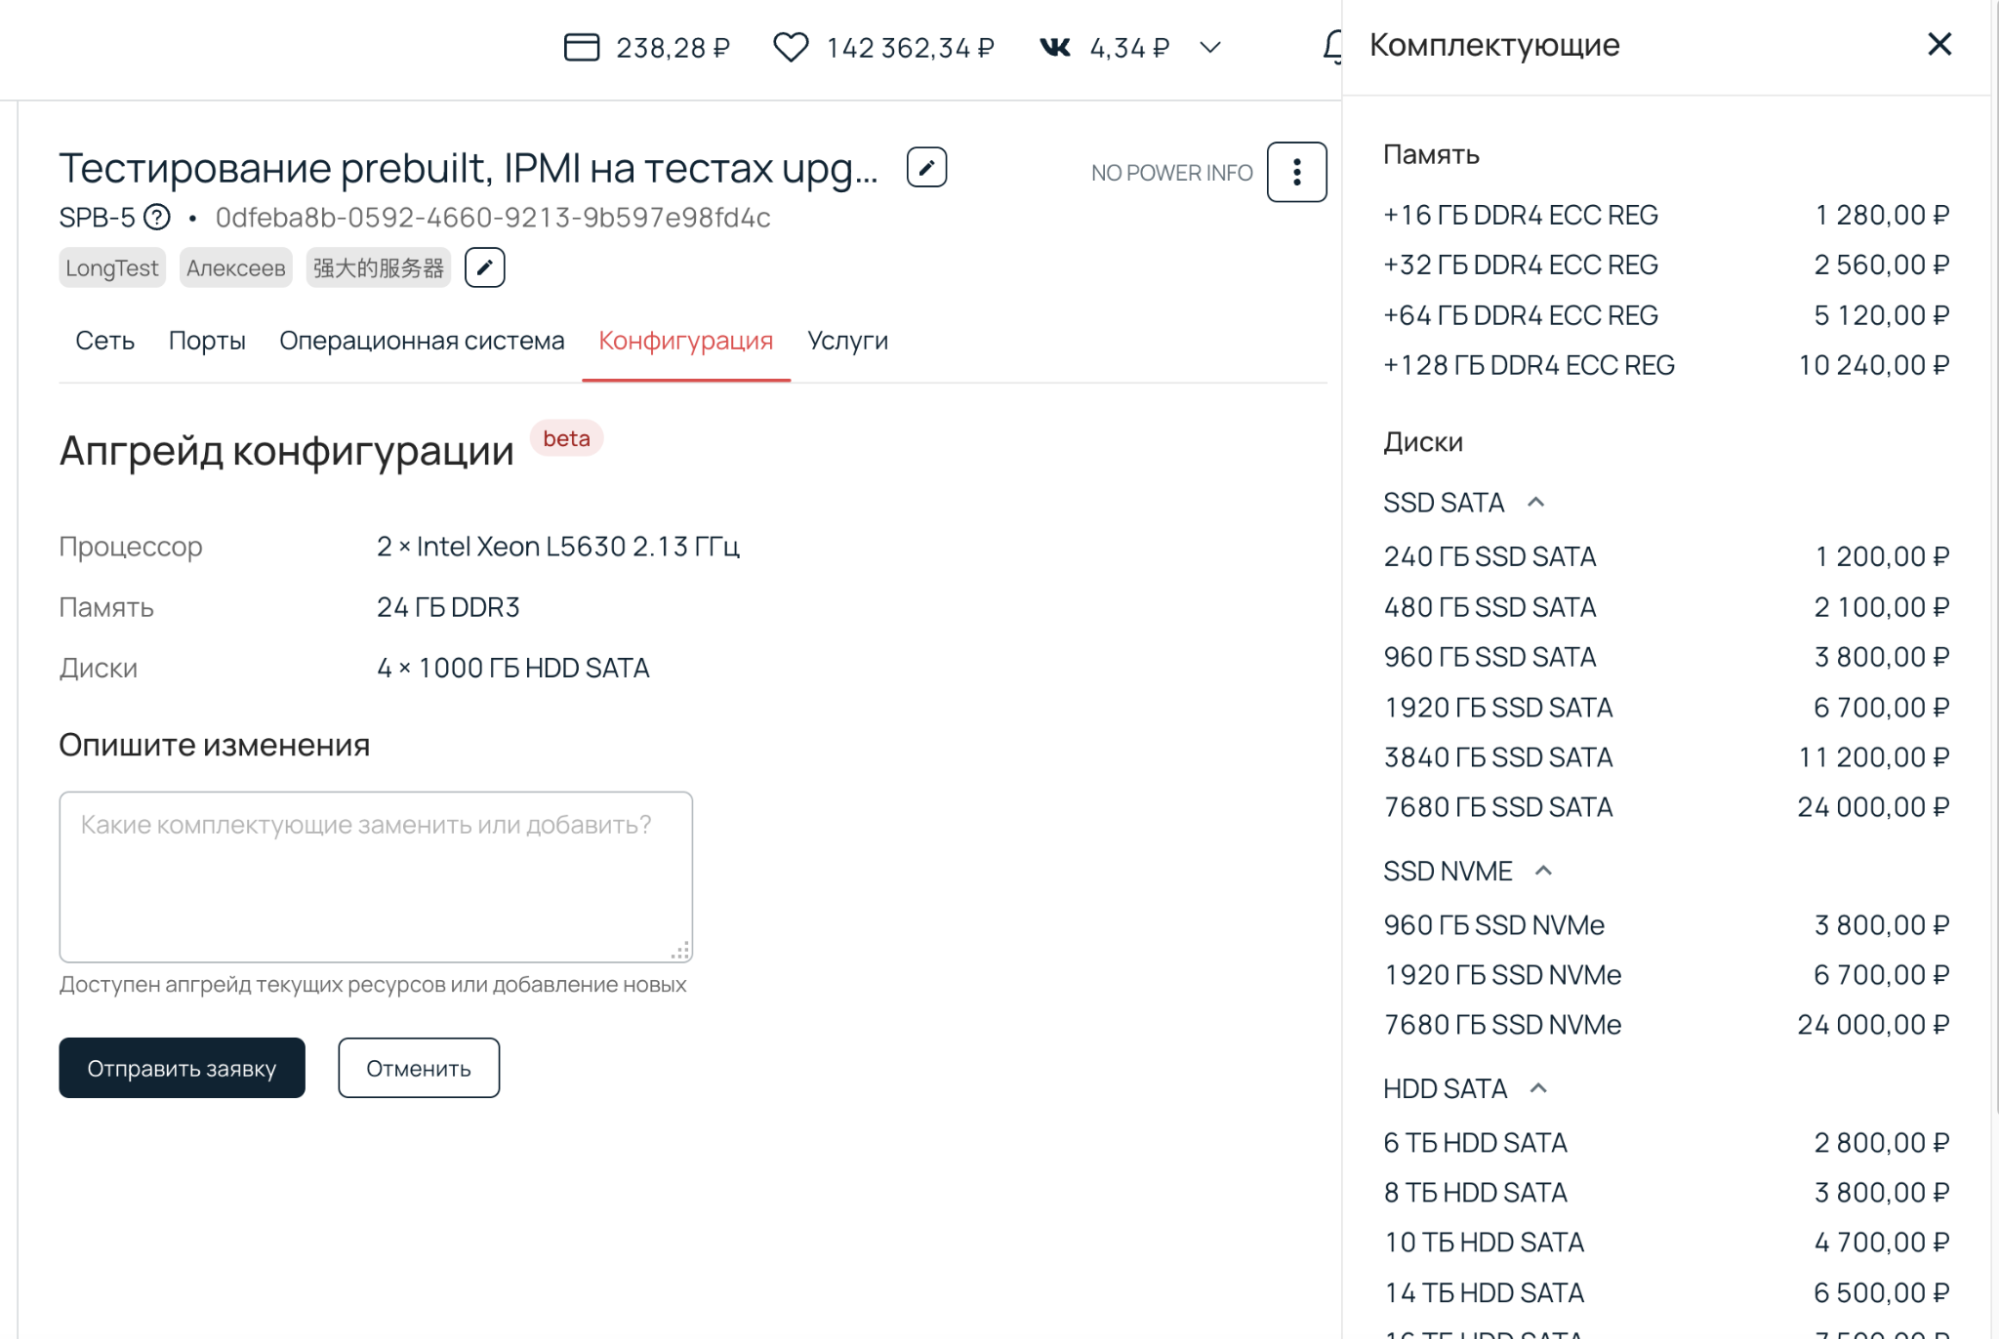The width and height of the screenshot is (1999, 1340).
Task: Switch to the Услуги tab
Action: (847, 341)
